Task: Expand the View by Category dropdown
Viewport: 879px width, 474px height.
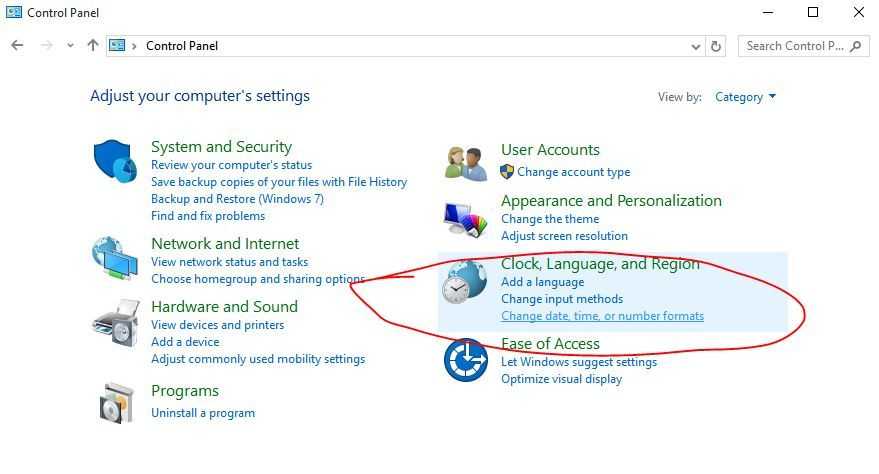Action: point(746,97)
